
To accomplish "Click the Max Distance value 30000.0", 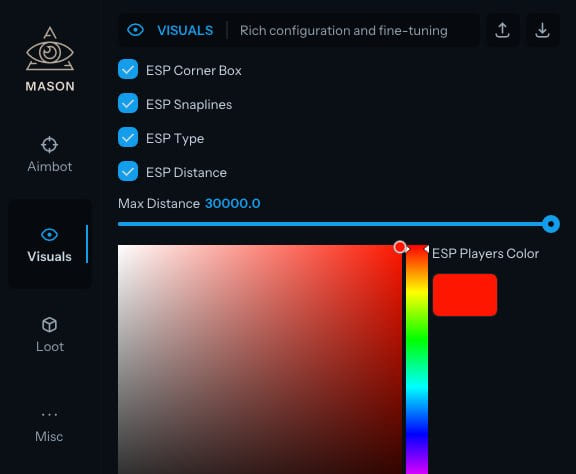I will (233, 204).
